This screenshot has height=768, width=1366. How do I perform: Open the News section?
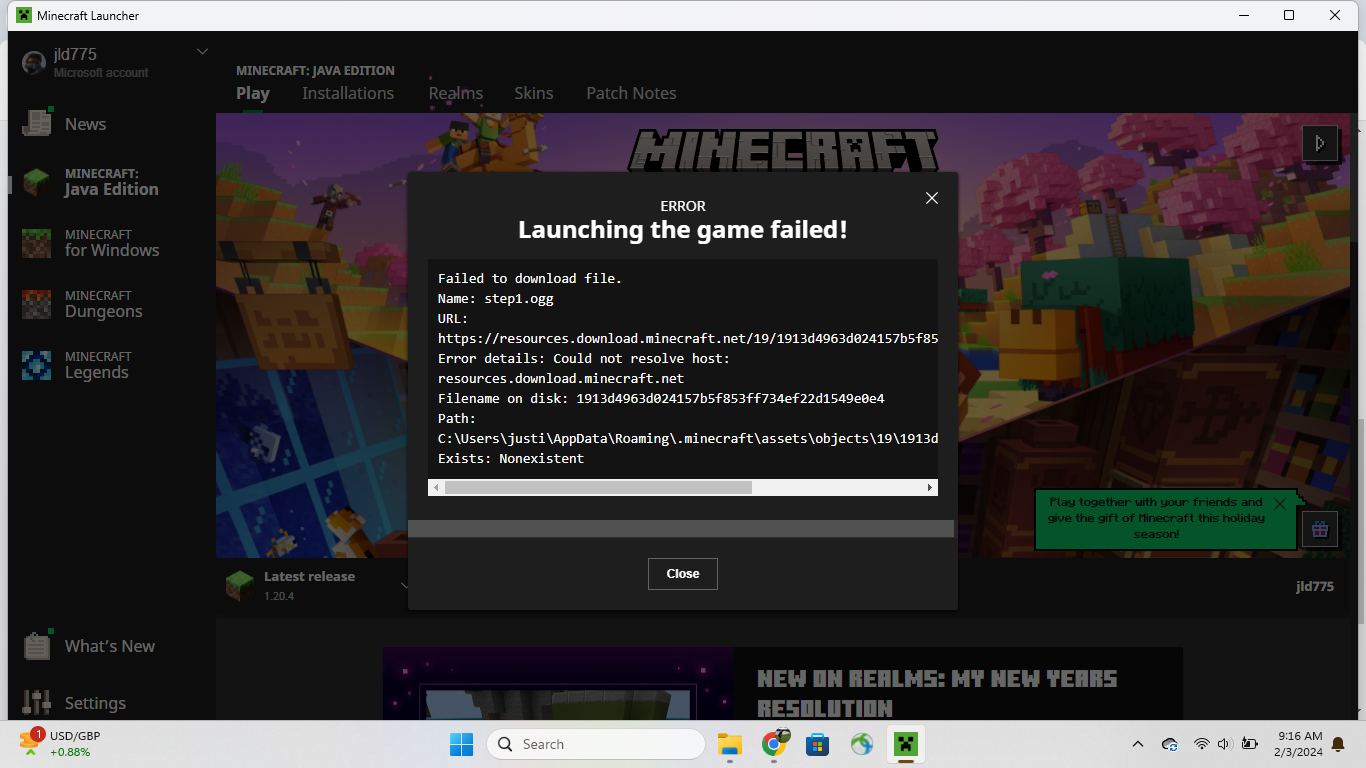click(x=85, y=124)
